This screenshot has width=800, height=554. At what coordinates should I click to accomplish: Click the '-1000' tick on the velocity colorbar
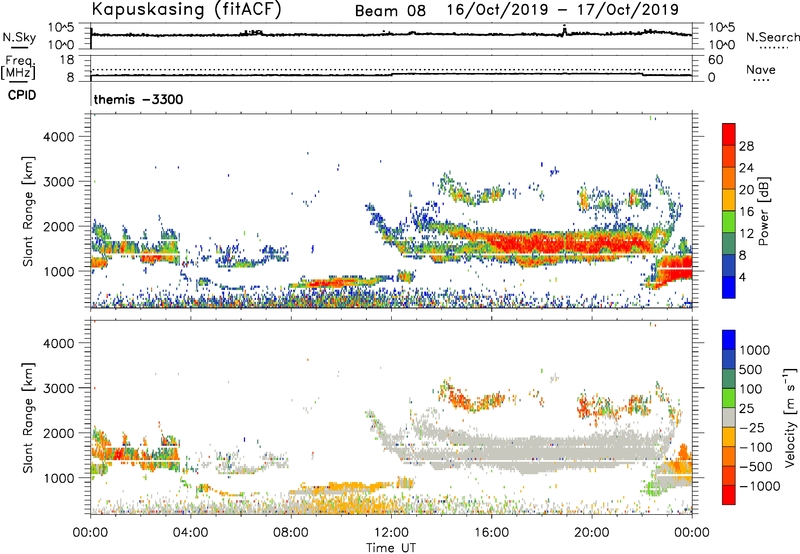[760, 486]
